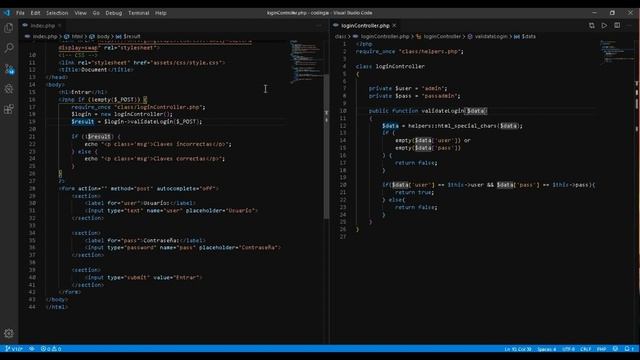Viewport: 640px width, 360px height.
Task: Click class folder breadcrumb in right editor
Action: click(340, 36)
